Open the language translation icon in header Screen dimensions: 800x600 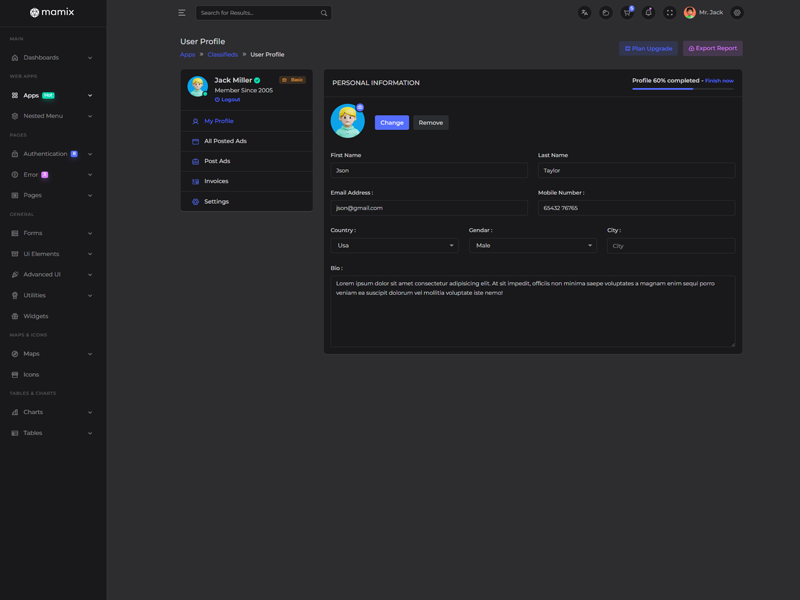(584, 13)
